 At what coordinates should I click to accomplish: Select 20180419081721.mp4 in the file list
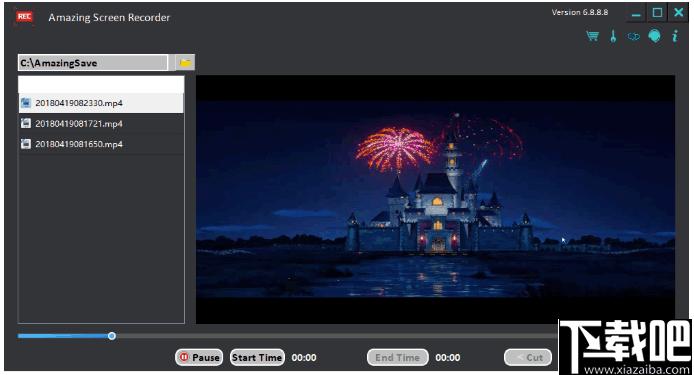[x=101, y=123]
